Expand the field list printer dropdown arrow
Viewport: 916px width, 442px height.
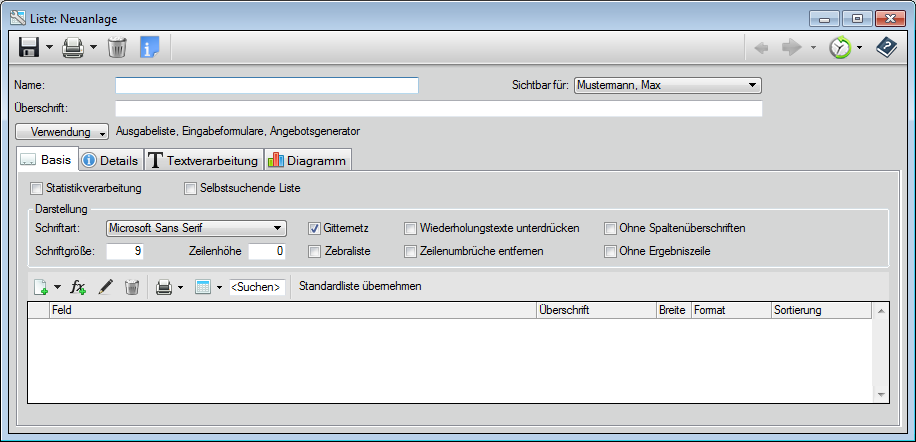pos(181,287)
